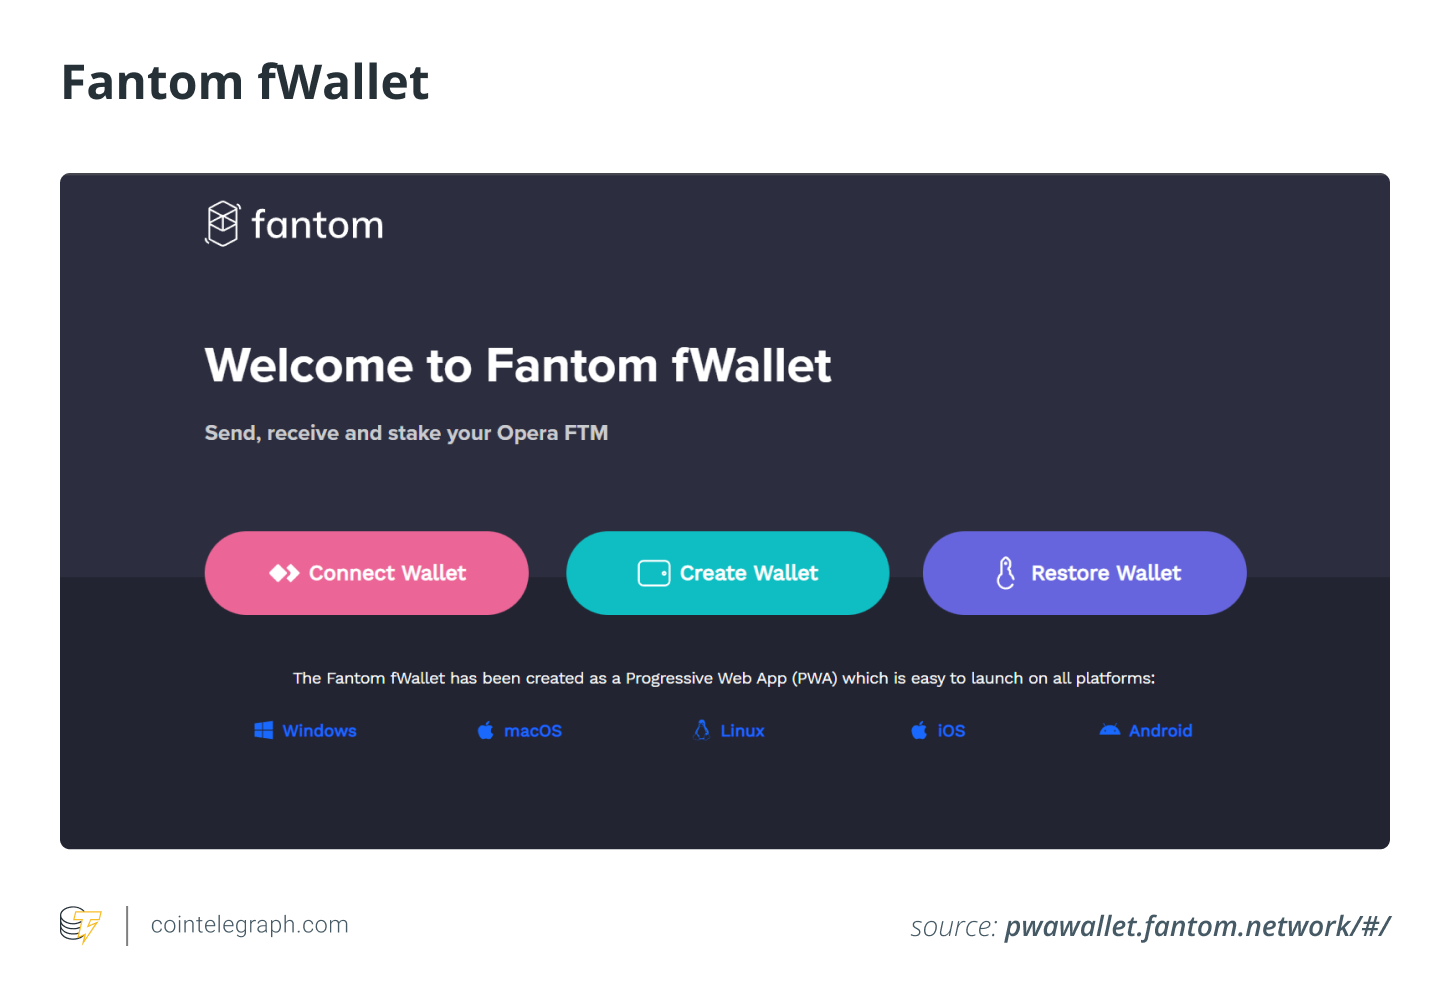Image resolution: width=1450 pixels, height=1006 pixels.
Task: Click the Linux penguin icon
Action: (x=702, y=730)
